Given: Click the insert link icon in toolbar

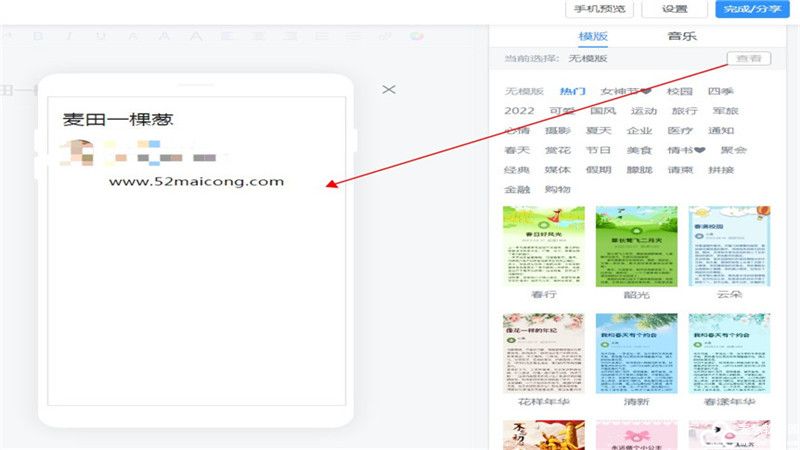Looking at the screenshot, I should (x=384, y=37).
